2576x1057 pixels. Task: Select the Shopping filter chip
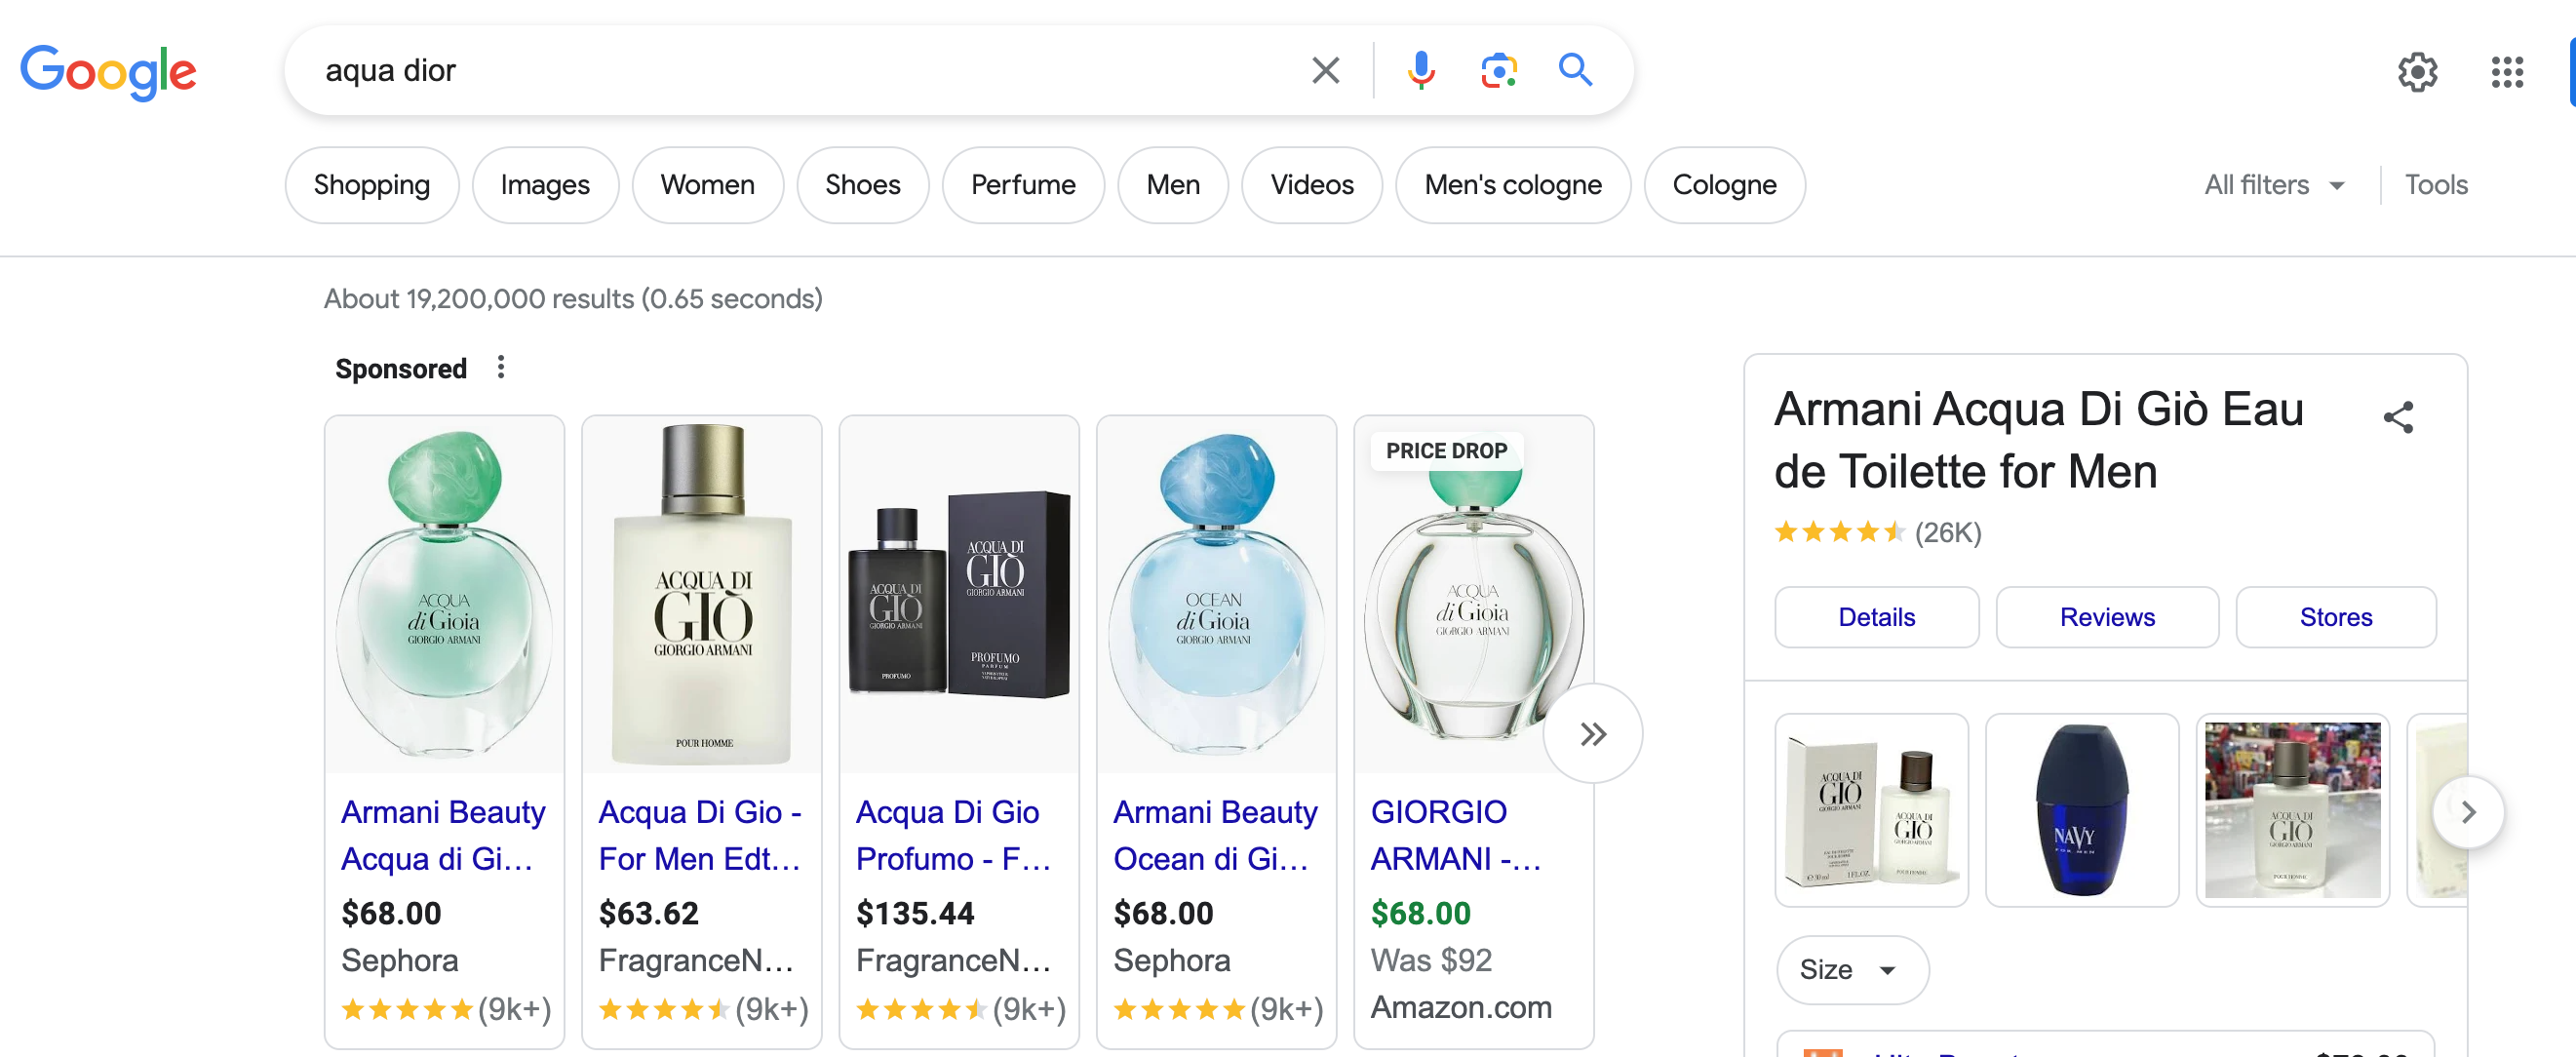click(x=372, y=185)
